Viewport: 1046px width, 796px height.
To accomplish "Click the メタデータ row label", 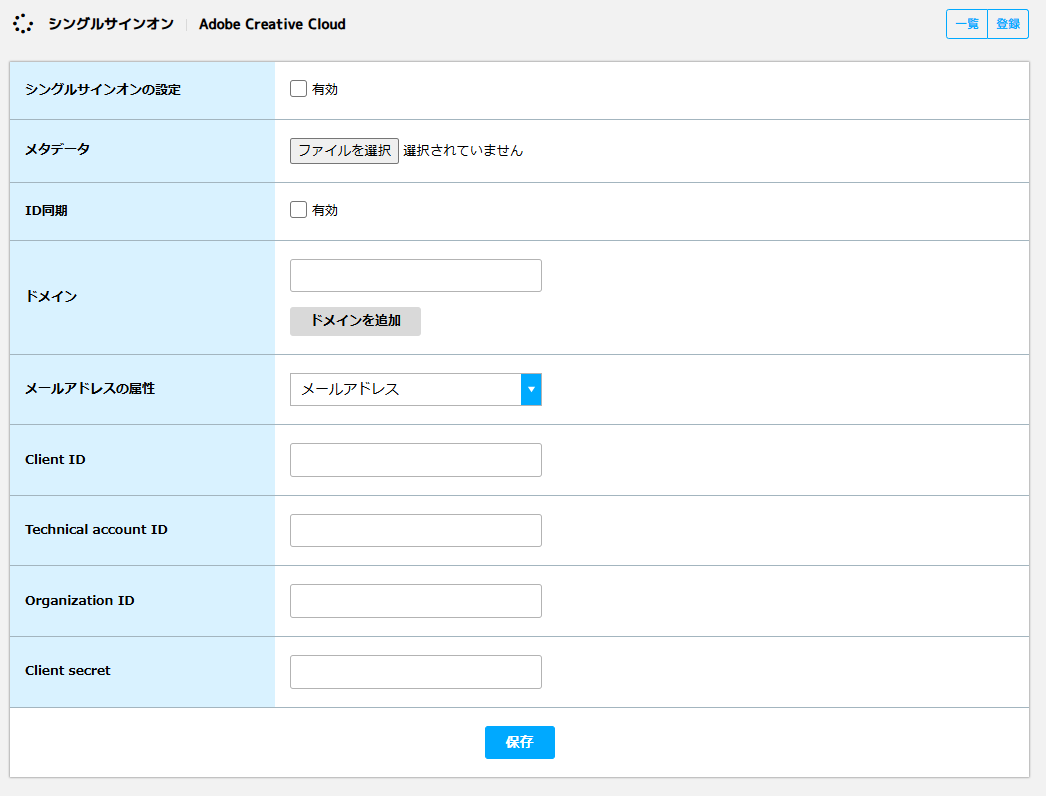I will pos(57,149).
